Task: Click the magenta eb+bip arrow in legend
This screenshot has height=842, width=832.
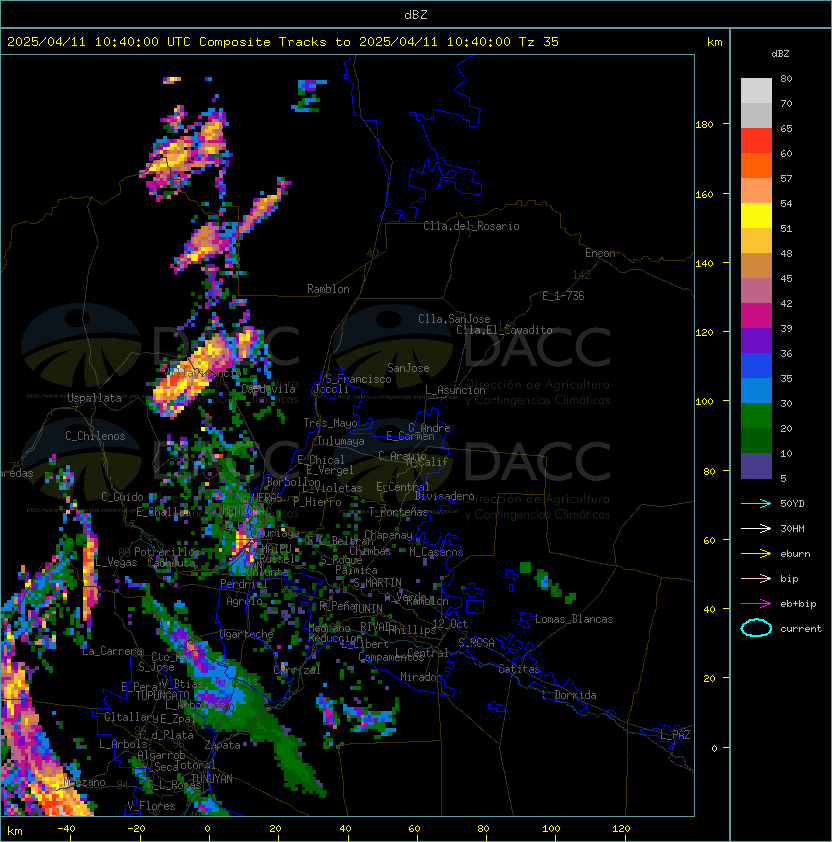Action: pyautogui.click(x=756, y=604)
